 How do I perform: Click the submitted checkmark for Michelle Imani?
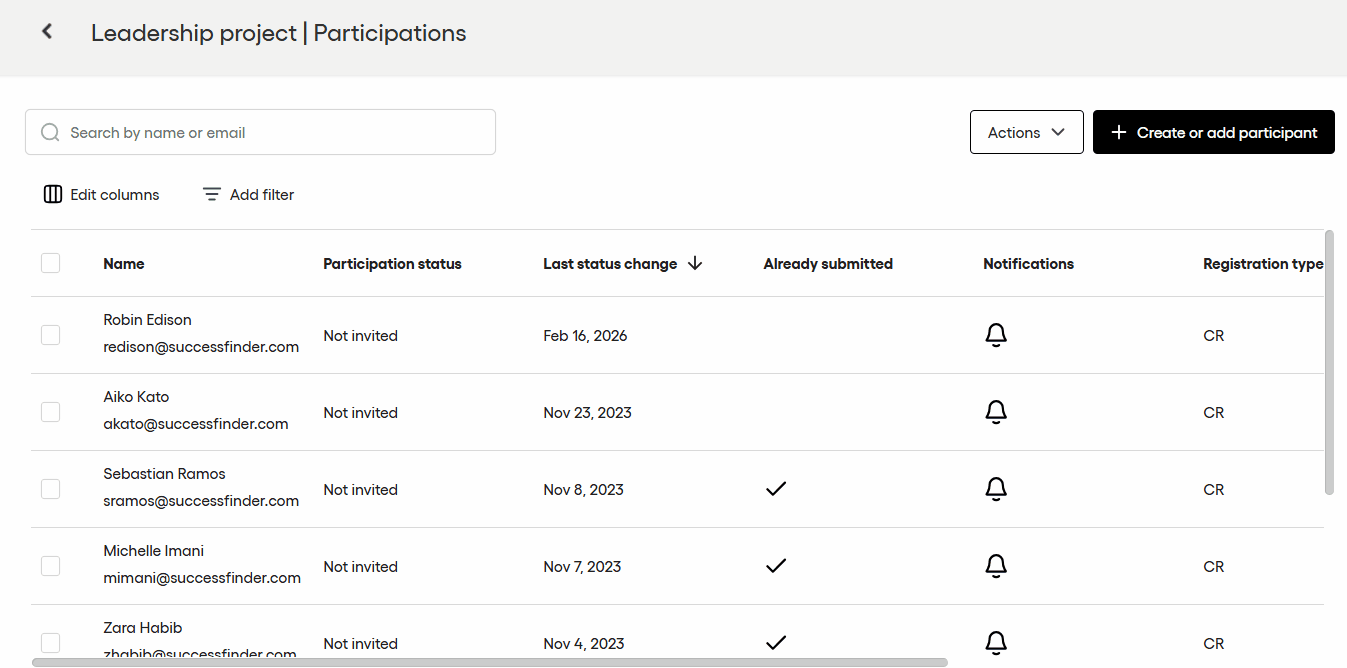coord(775,566)
